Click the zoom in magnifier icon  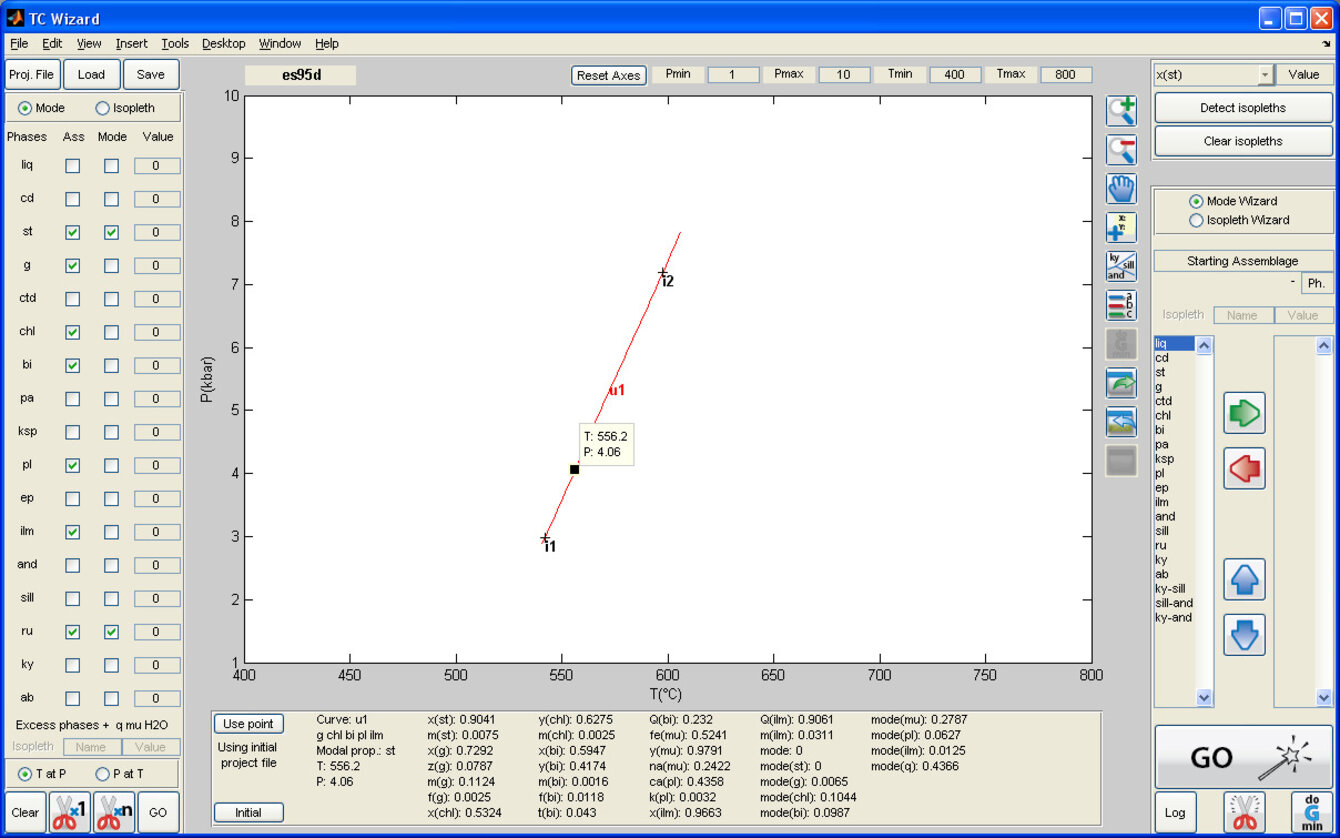1121,111
